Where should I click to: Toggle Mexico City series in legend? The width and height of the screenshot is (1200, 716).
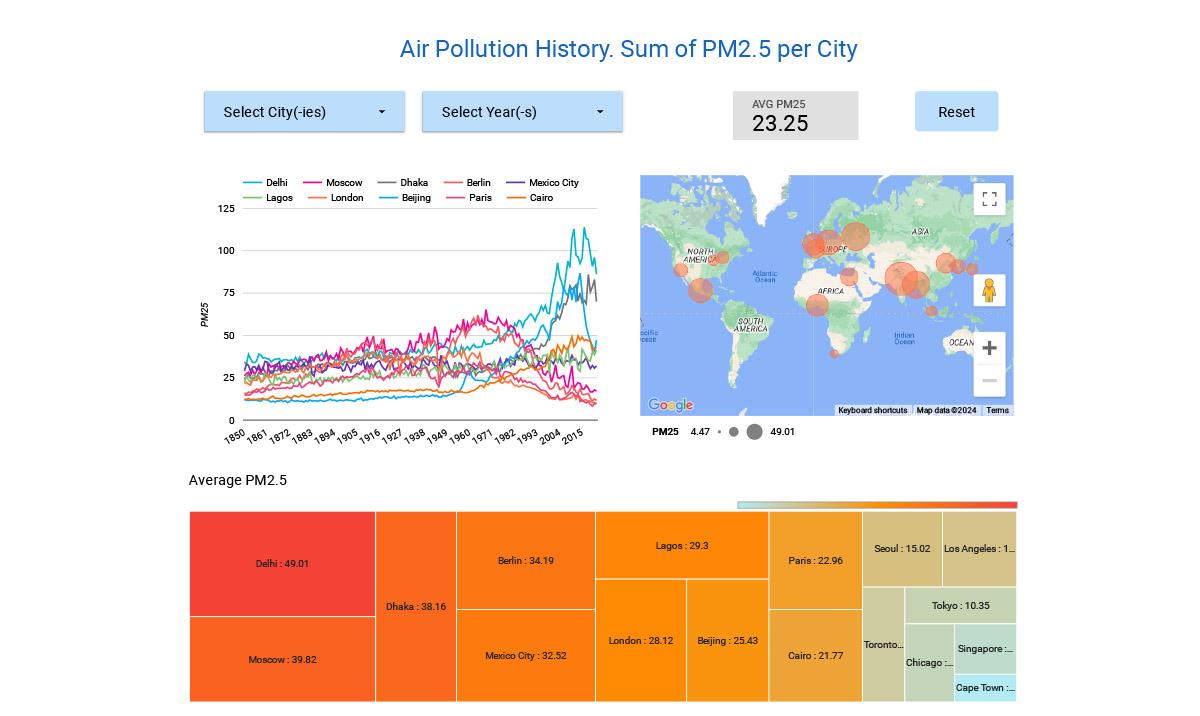point(543,183)
